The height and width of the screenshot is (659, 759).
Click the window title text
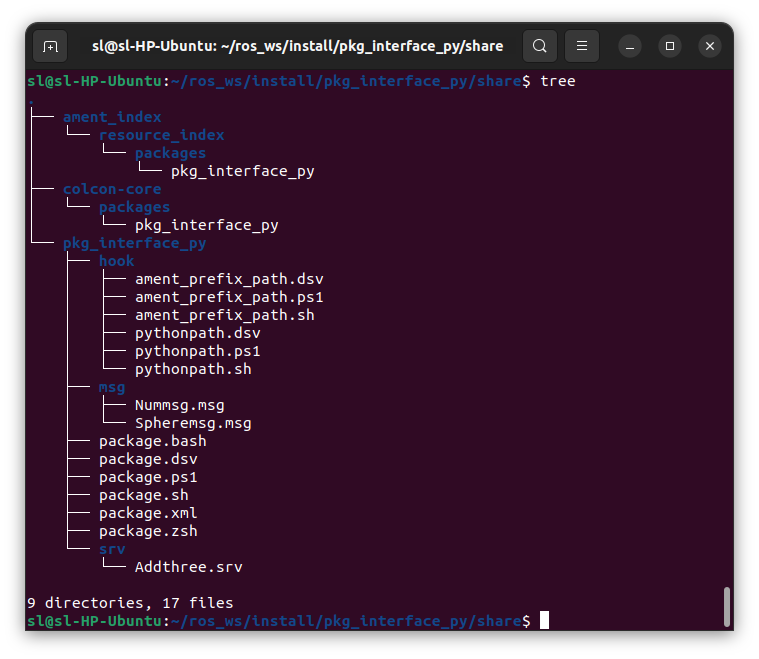pyautogui.click(x=298, y=46)
